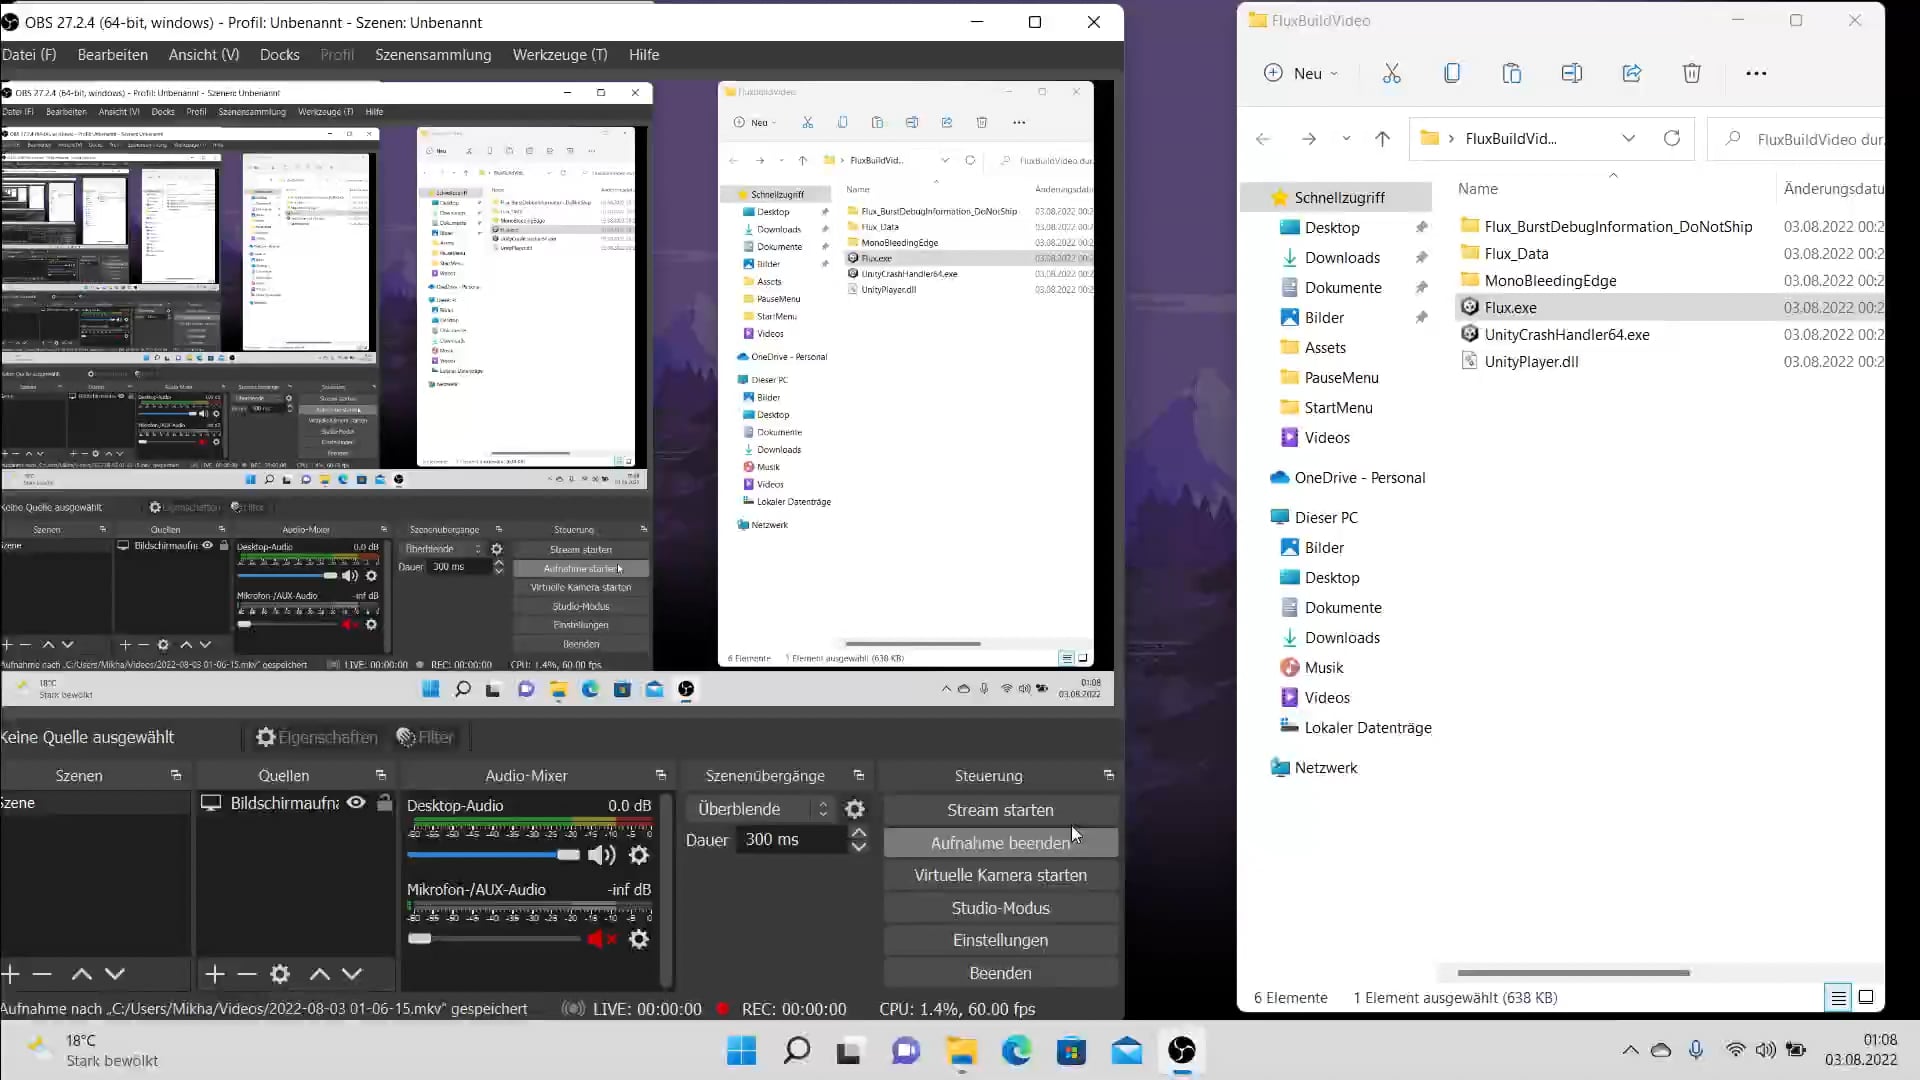Screen dimensions: 1920x1080
Task: Open transition properties gear beside Überblende
Action: pyautogui.click(x=855, y=809)
